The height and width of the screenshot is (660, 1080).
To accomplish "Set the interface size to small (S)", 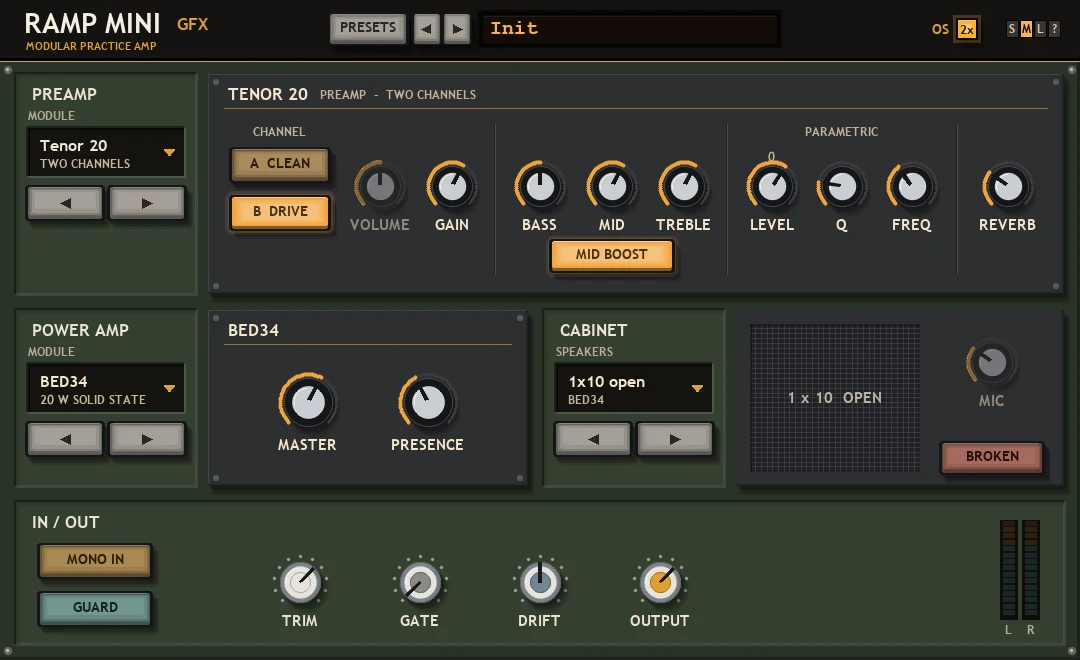I will [x=1012, y=29].
